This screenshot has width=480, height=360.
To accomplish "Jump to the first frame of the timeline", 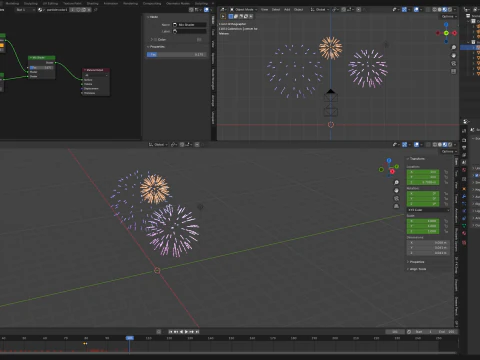I will pyautogui.click(x=171, y=332).
